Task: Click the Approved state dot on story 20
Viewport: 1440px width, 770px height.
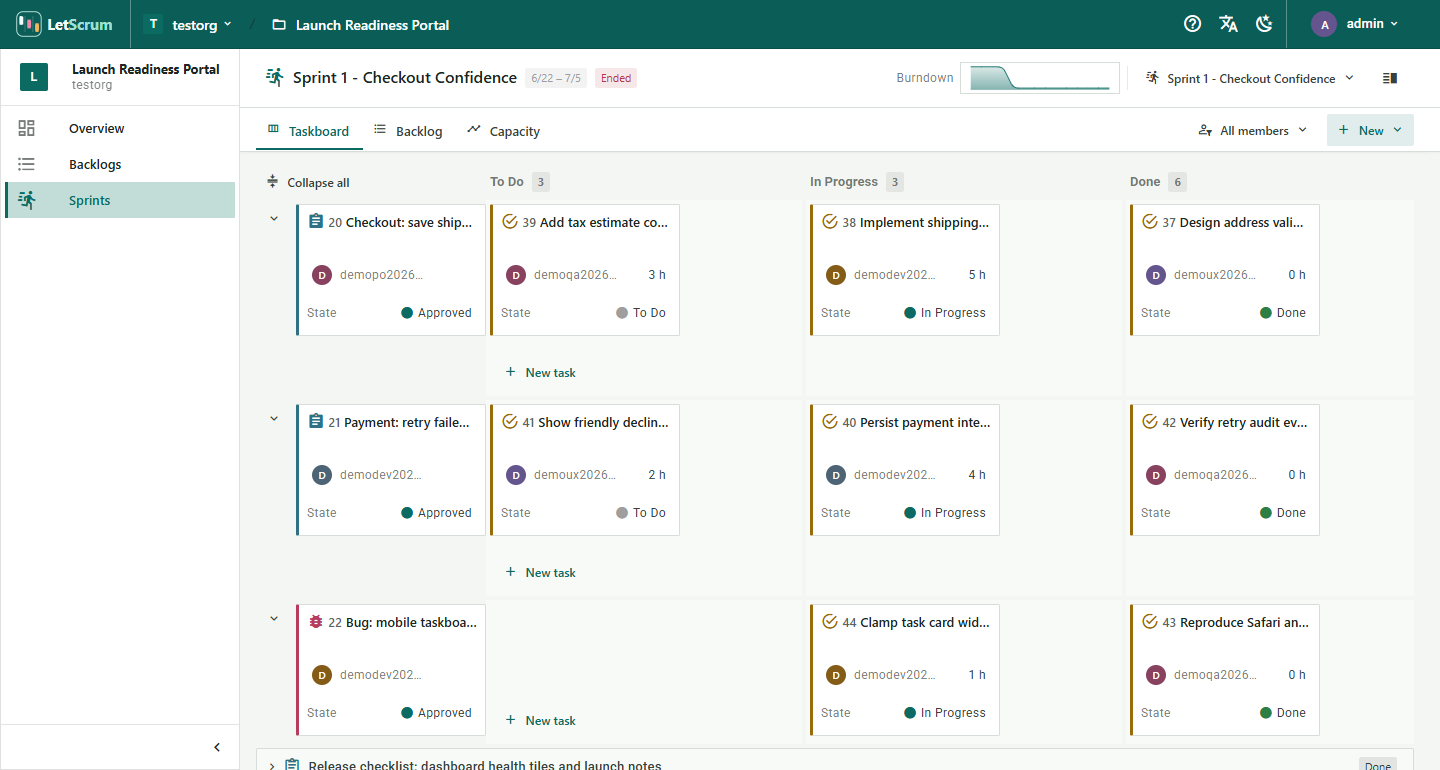Action: point(407,313)
